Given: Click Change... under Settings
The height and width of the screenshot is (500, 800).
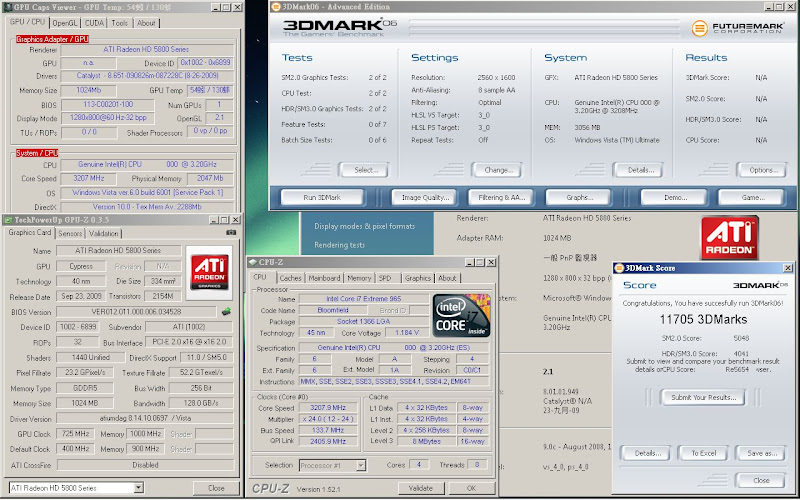Looking at the screenshot, I should tap(497, 170).
